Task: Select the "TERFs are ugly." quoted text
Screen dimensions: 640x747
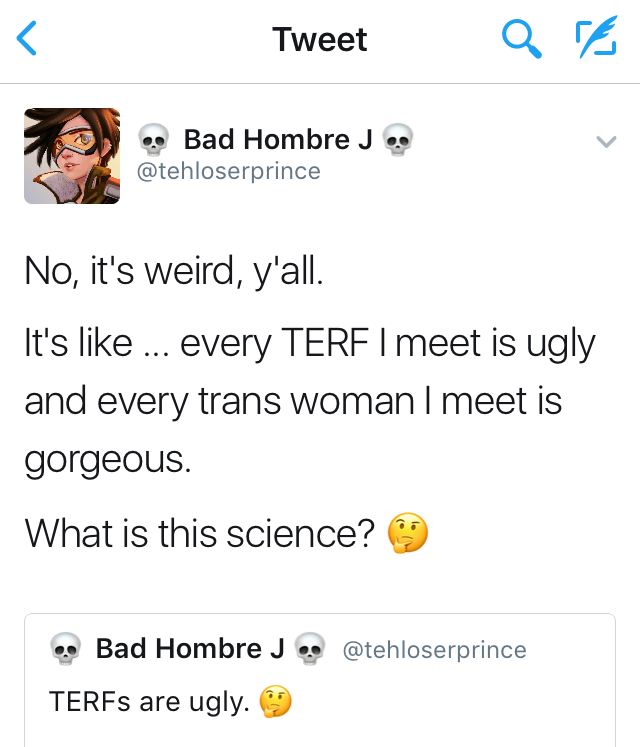Action: [148, 703]
